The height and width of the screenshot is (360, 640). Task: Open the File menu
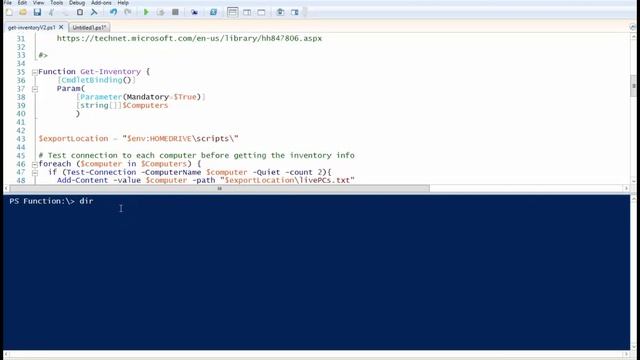click(x=7, y=3)
